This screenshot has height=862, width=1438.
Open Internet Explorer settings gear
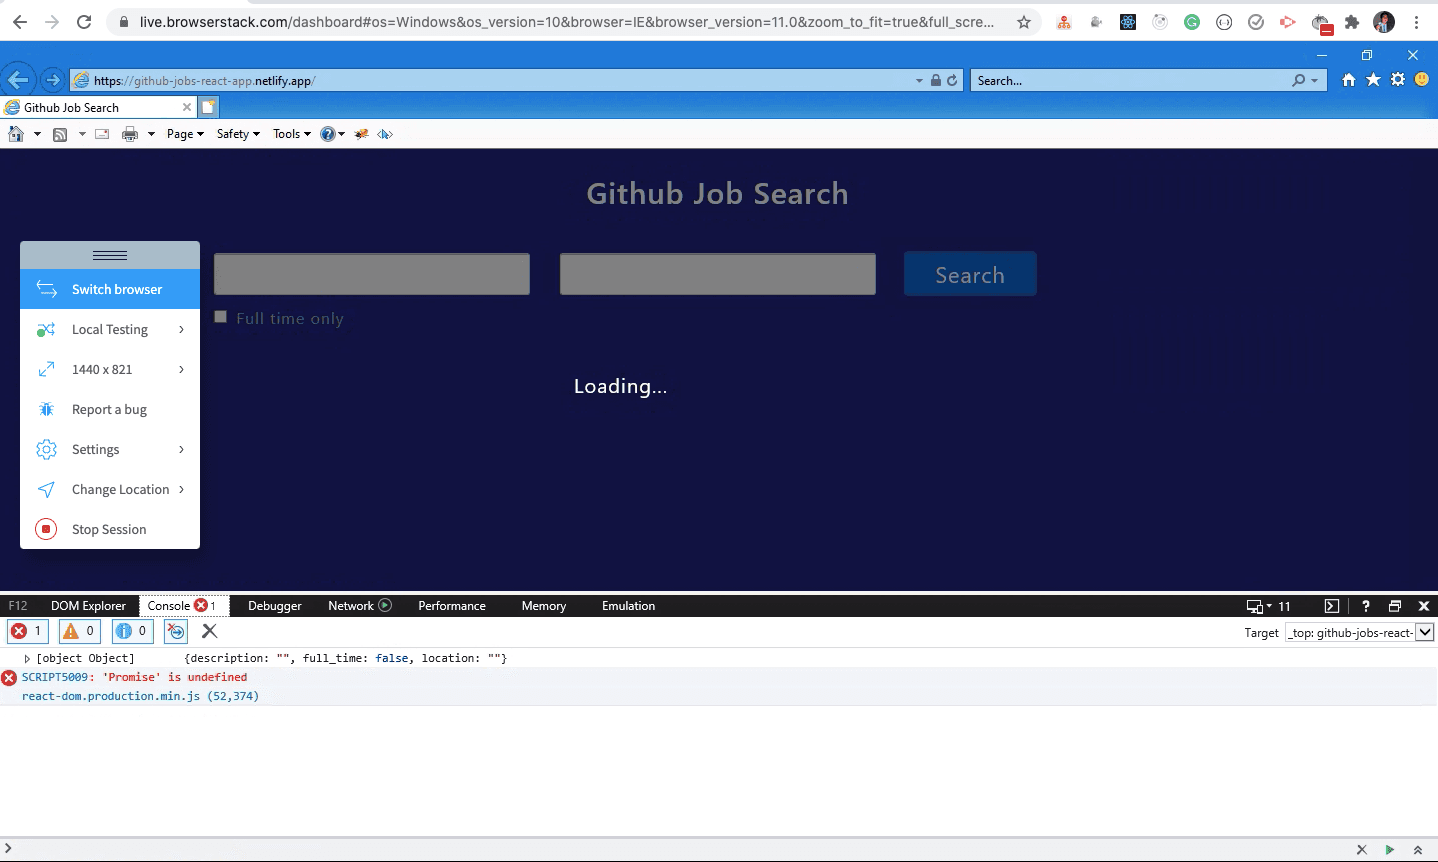(1397, 80)
